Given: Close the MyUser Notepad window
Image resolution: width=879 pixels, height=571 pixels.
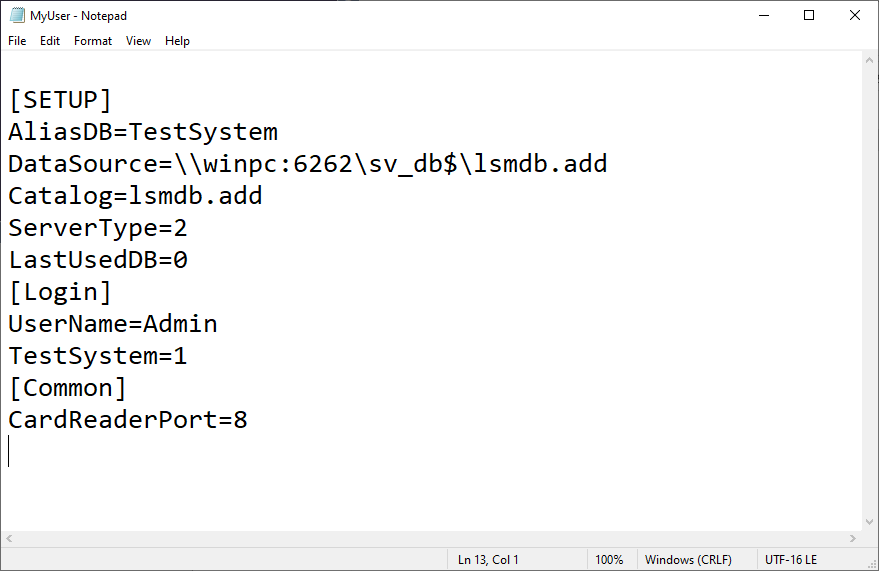Looking at the screenshot, I should tap(855, 15).
